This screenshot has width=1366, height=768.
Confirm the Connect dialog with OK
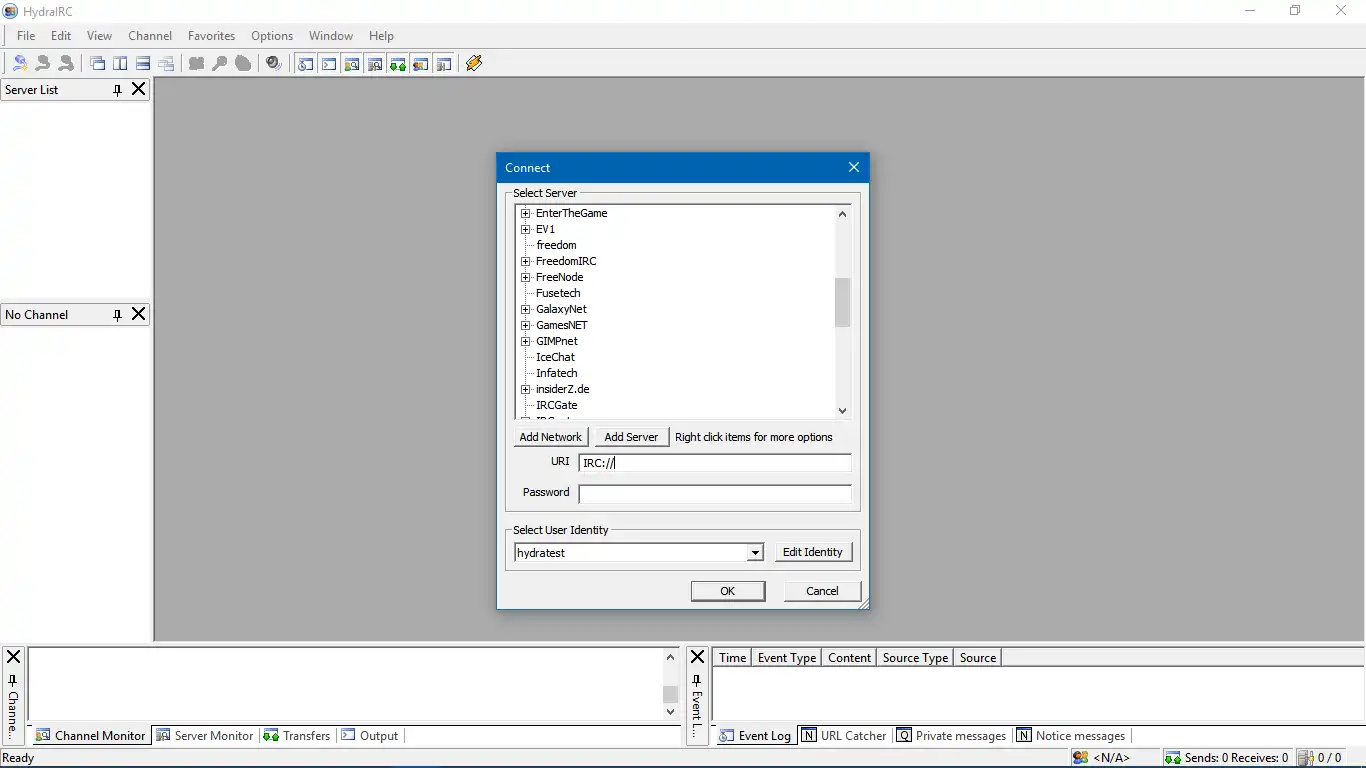(728, 591)
